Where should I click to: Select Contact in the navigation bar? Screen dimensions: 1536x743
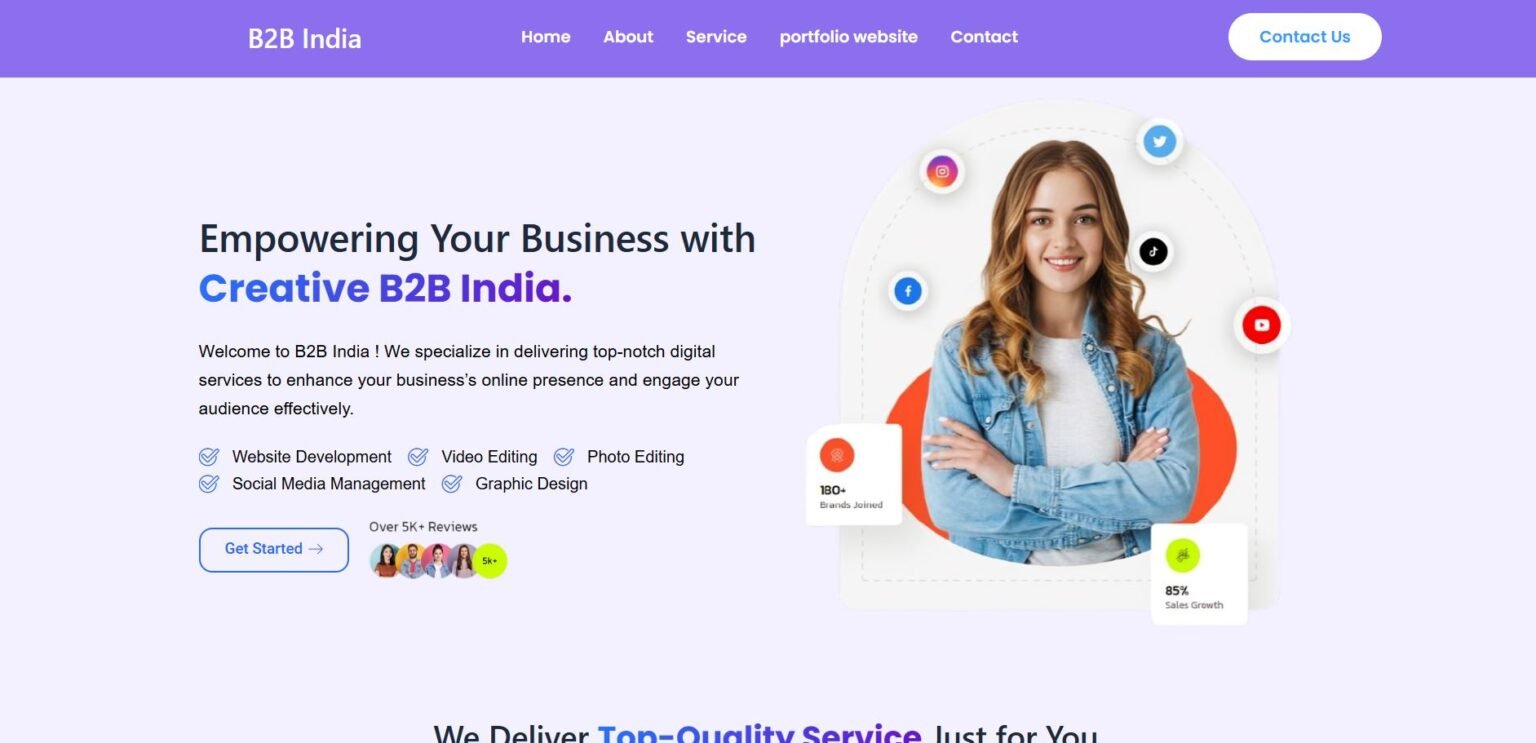(x=984, y=37)
